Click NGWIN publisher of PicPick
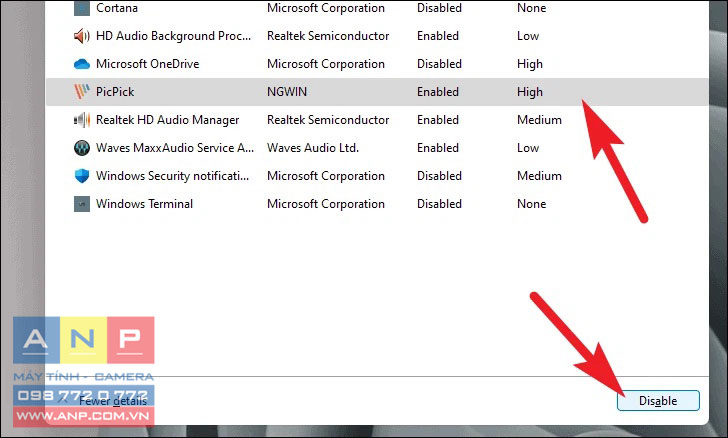Screen dimensions: 728x438 pos(287,92)
